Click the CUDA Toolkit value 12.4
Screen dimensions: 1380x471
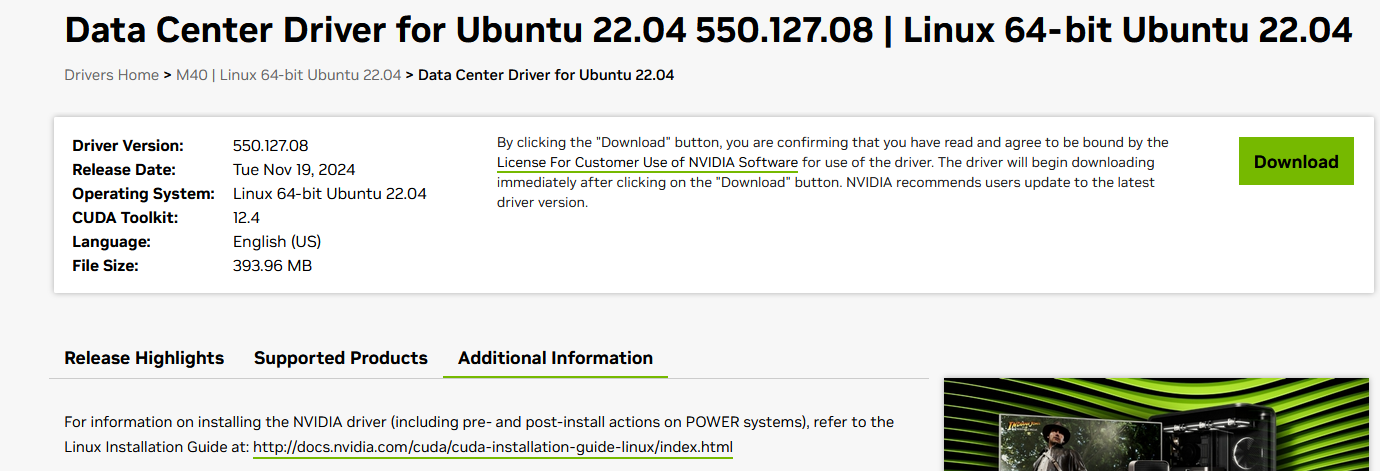[247, 218]
